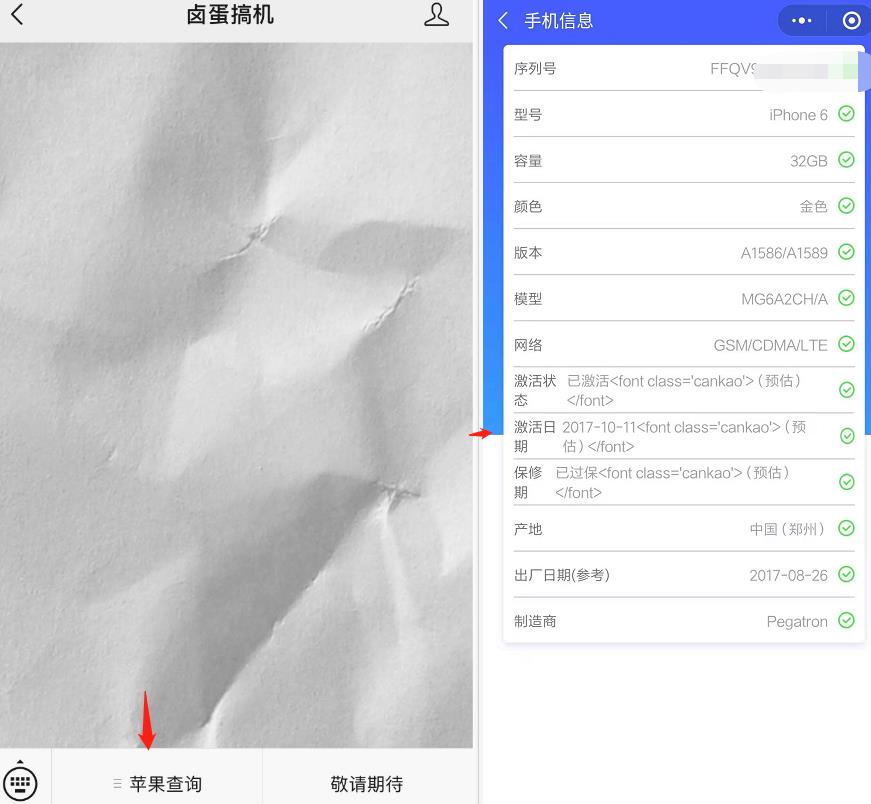
Task: Select the MG6A2CH/A model value
Action: 784,299
